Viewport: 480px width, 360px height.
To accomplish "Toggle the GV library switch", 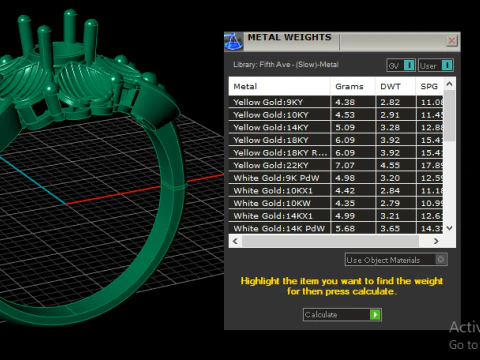I will (401, 65).
